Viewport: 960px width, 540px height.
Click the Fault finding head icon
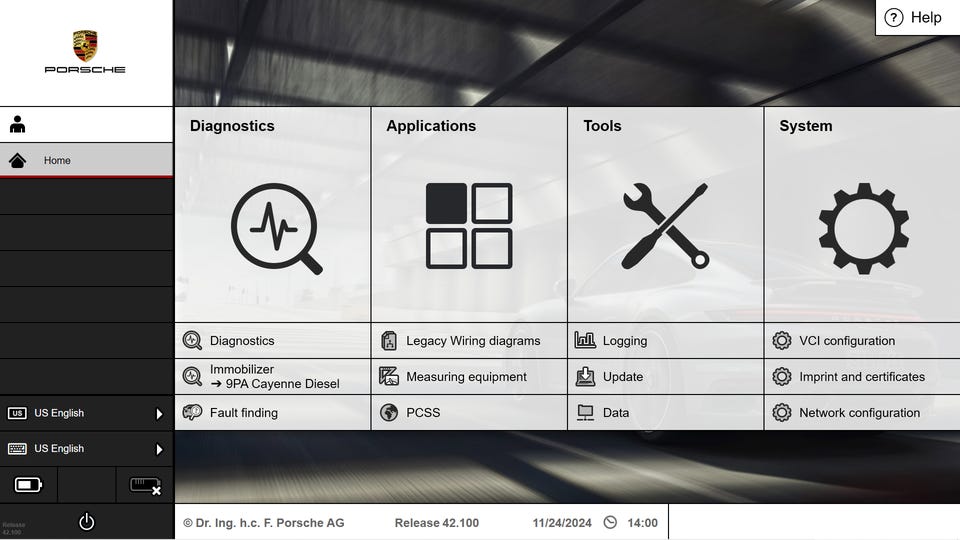[192, 412]
